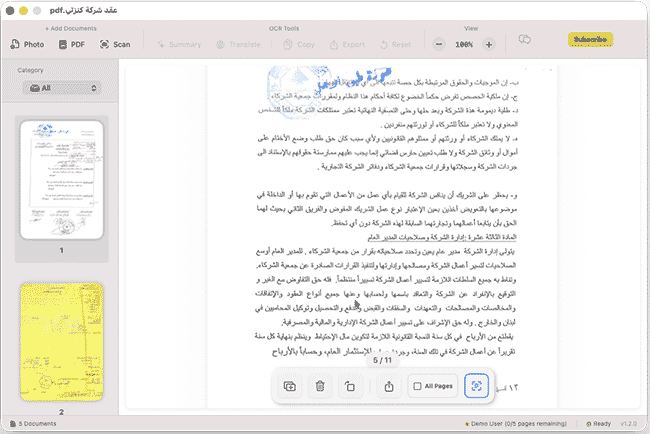This screenshot has height=434, width=650.
Task: Open the chat bubbles feedback icon
Action: point(524,39)
